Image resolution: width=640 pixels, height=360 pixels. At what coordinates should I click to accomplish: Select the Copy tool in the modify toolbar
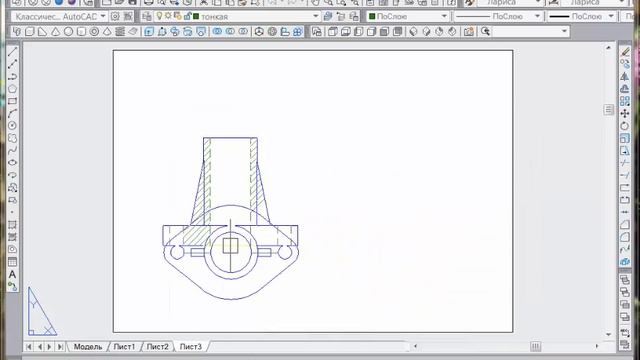click(x=625, y=64)
